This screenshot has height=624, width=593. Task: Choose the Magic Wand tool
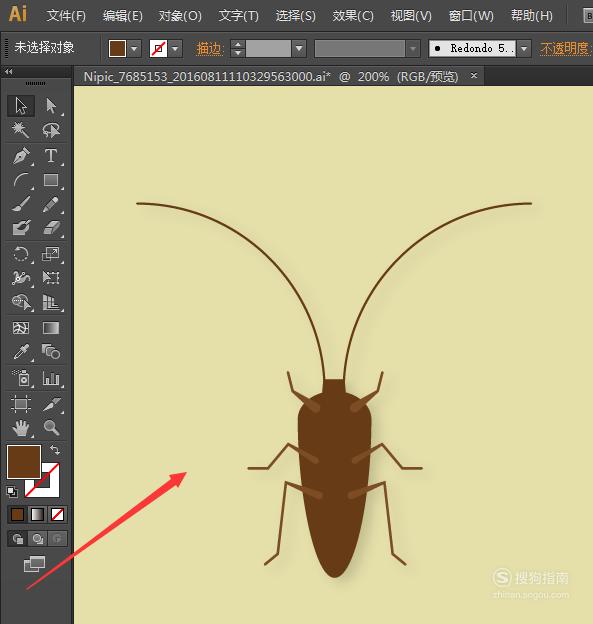pos(21,130)
